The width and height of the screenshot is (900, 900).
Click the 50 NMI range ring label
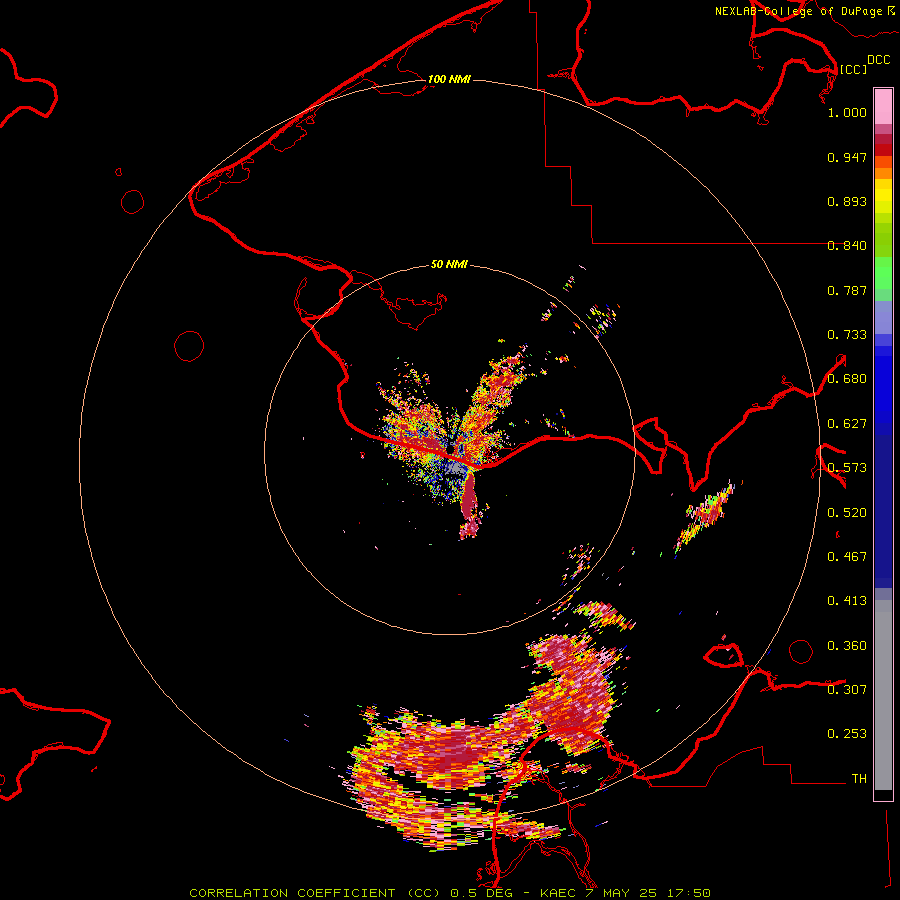[449, 265]
